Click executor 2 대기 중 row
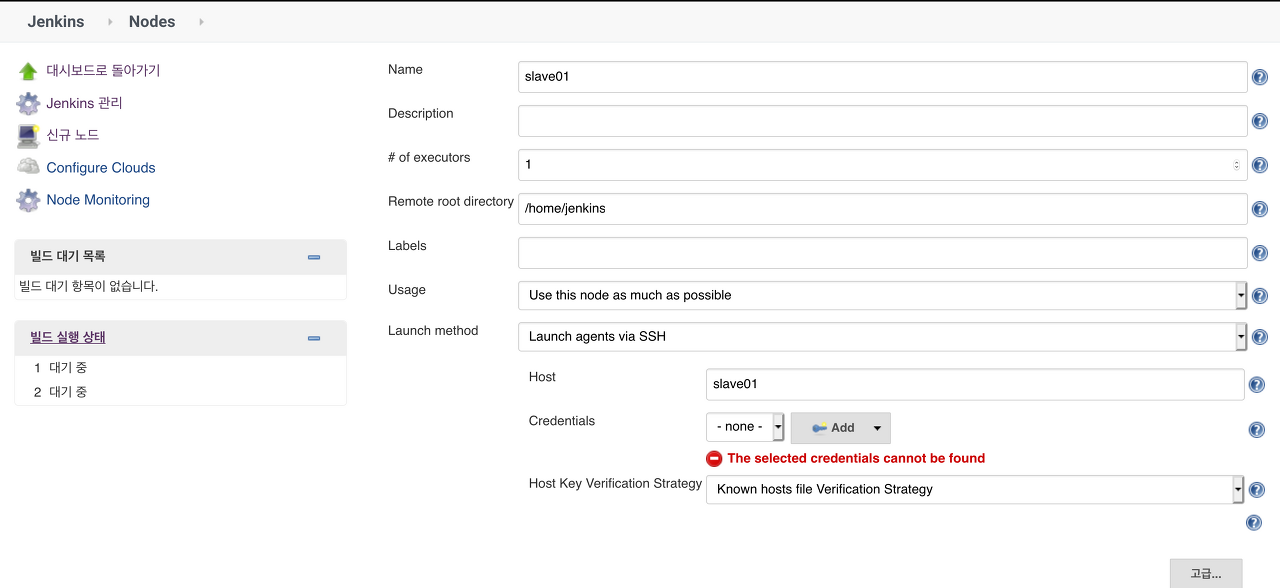The height and width of the screenshot is (588, 1280). point(180,392)
